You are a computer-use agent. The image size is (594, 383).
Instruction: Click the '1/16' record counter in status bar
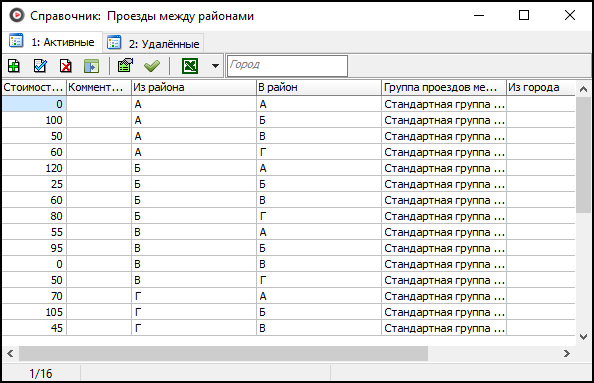click(41, 374)
